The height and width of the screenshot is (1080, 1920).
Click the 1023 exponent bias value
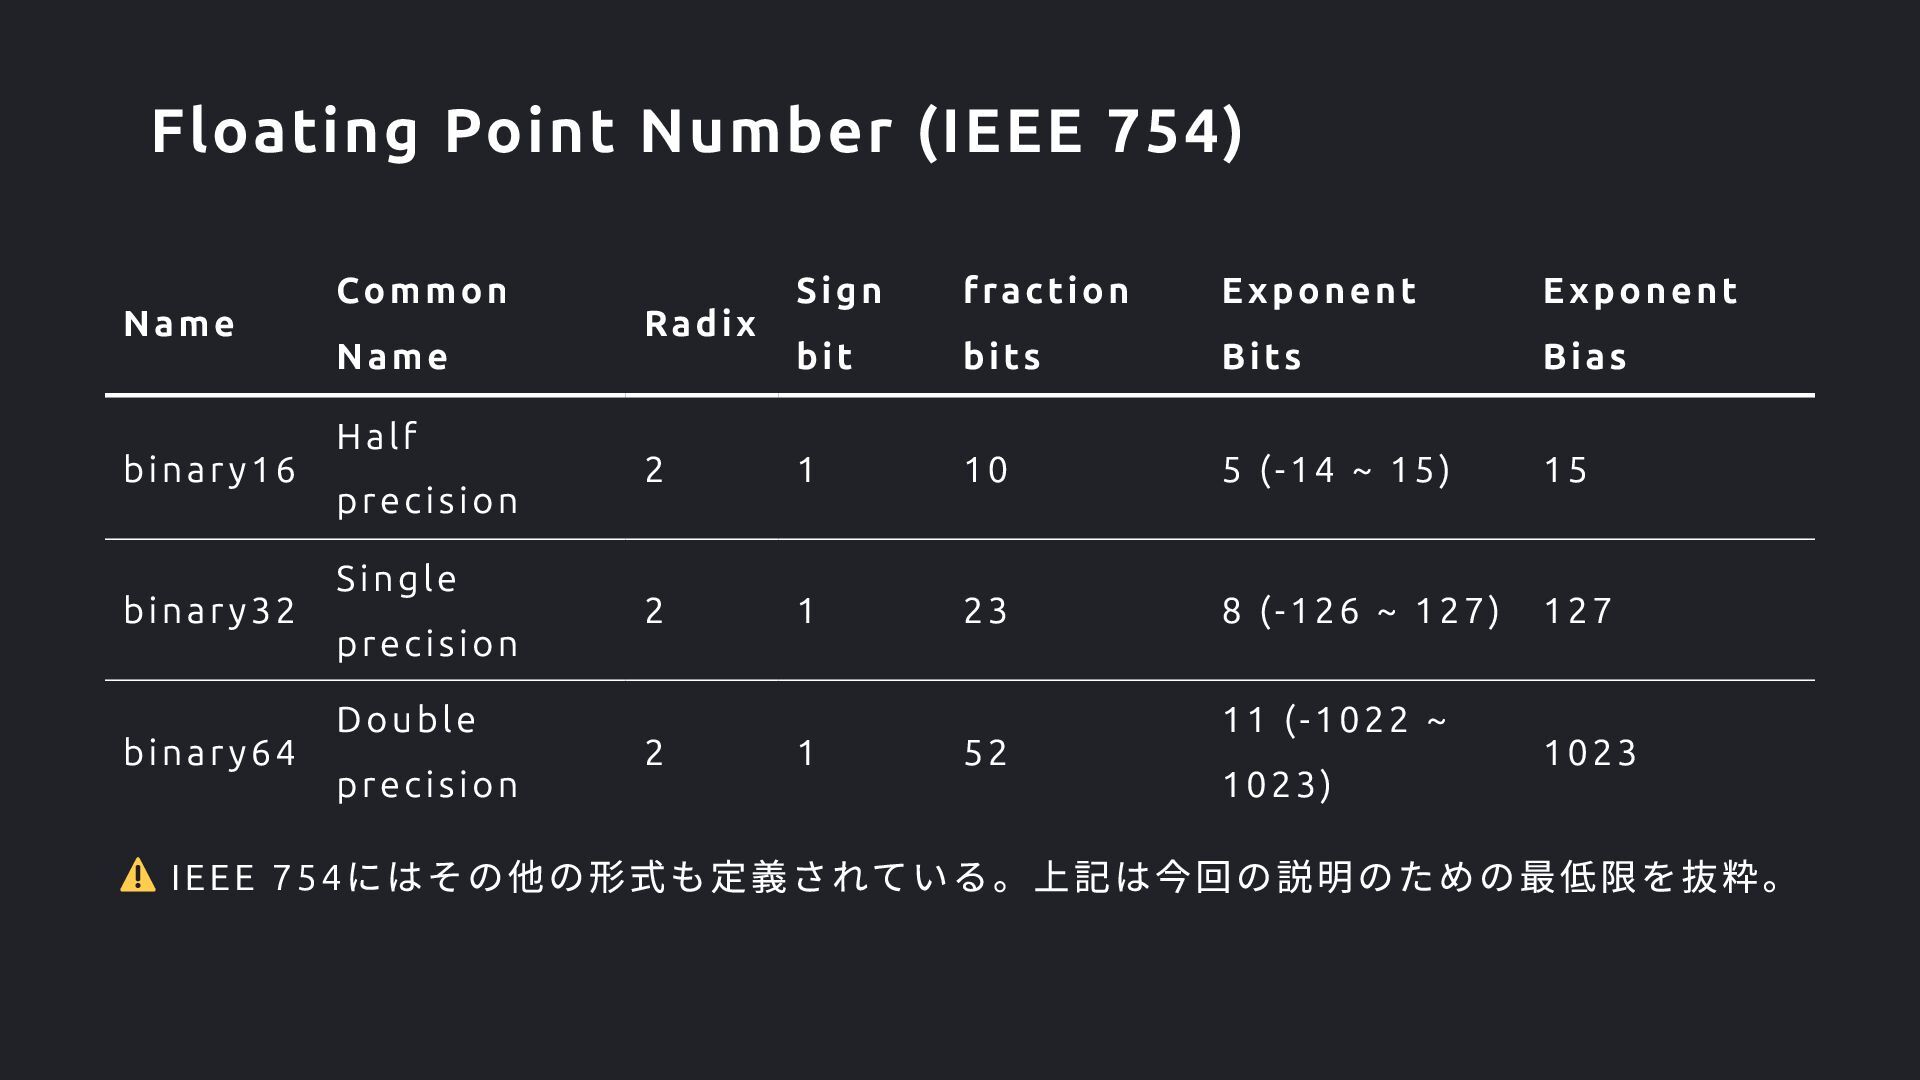(x=1591, y=753)
